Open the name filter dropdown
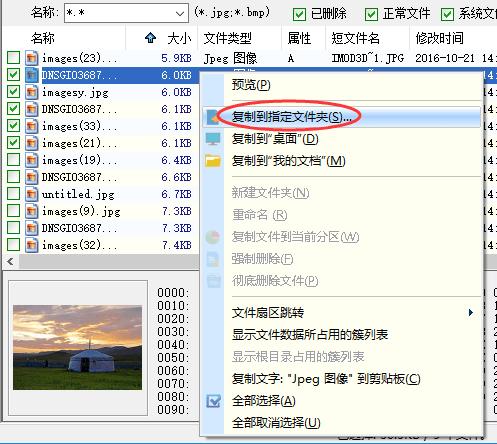 click(180, 13)
